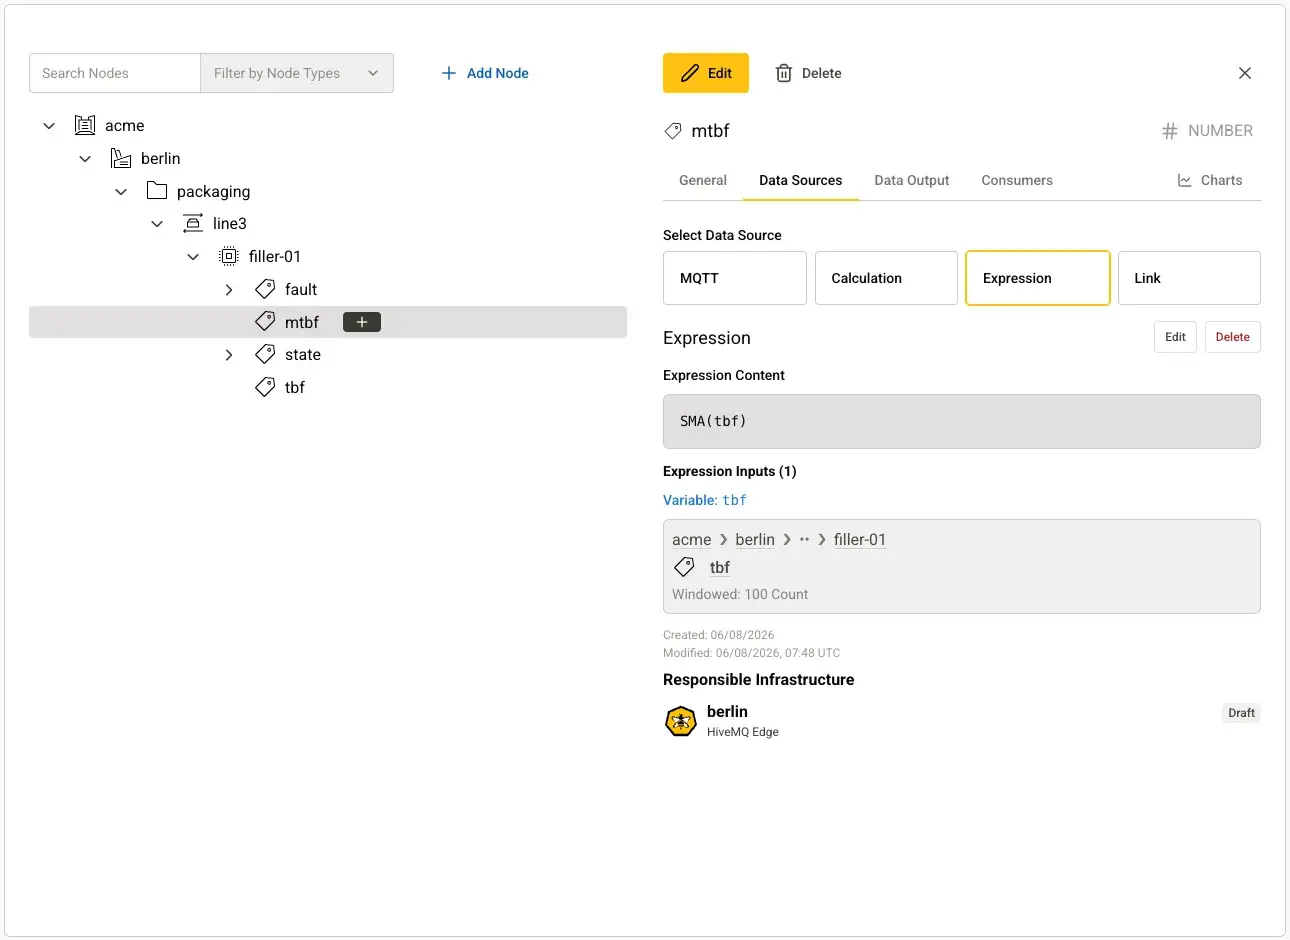Click the acme breadcrumb link
This screenshot has height=940, width=1290.
[692, 539]
